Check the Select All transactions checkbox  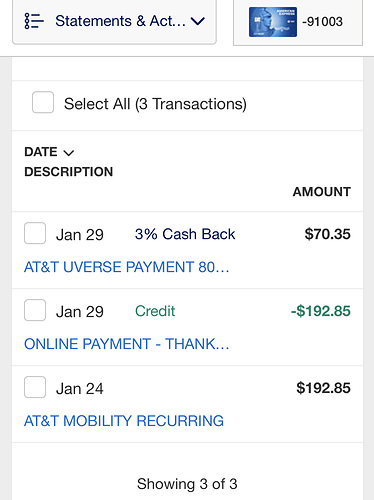click(43, 102)
